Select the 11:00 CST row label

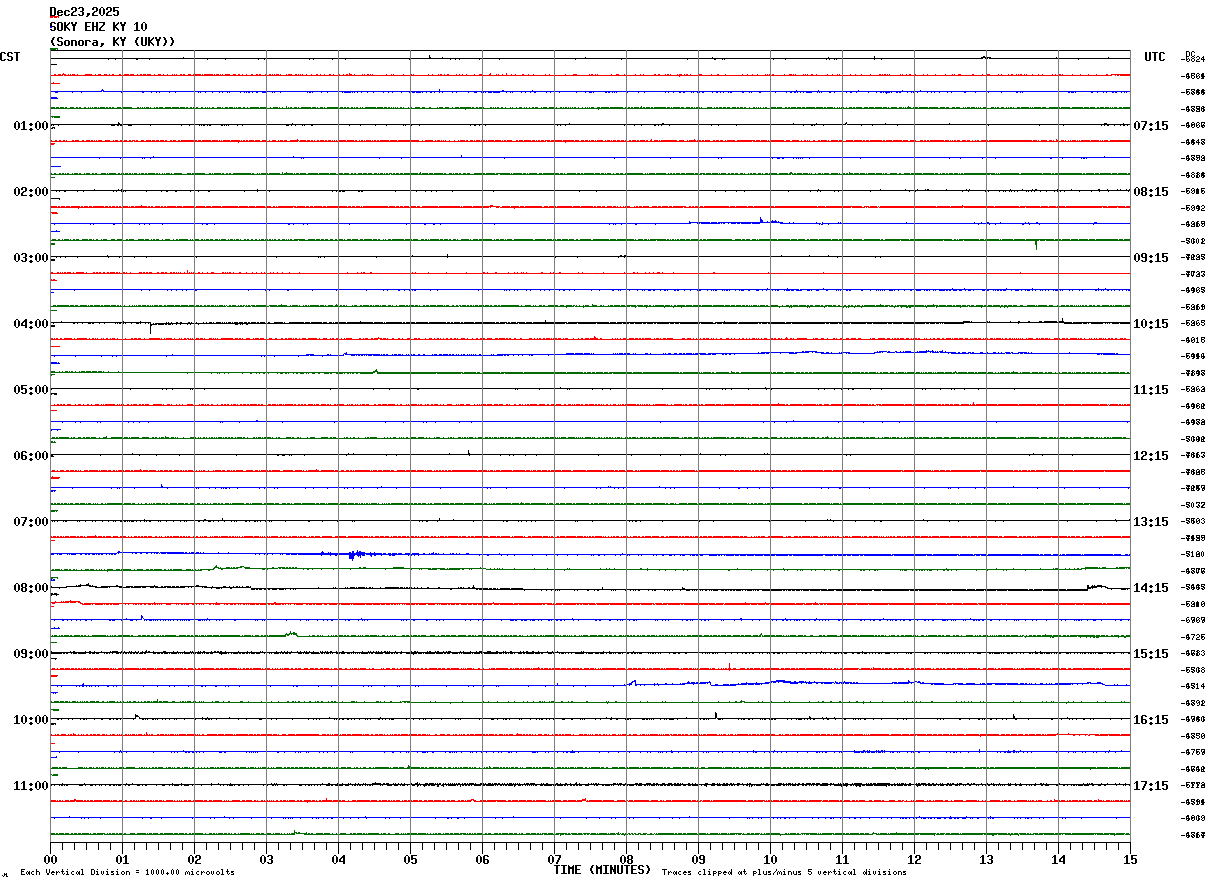pos(31,786)
